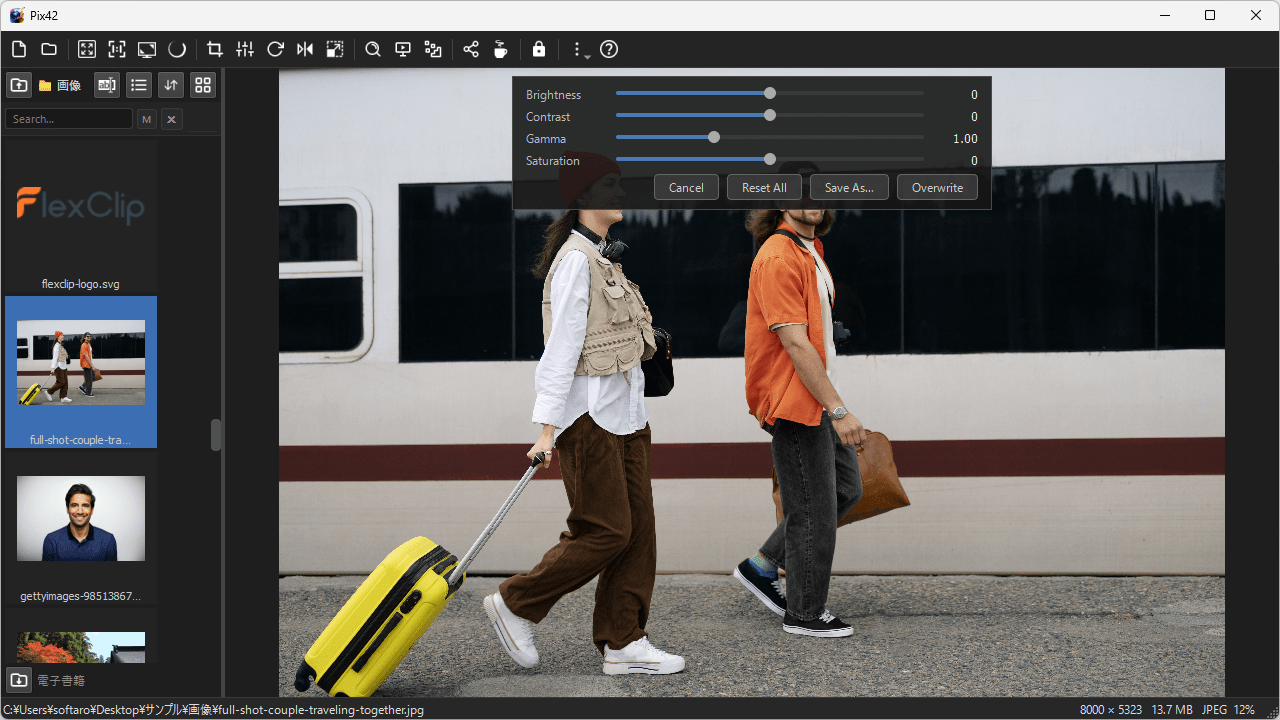Image resolution: width=1280 pixels, height=720 pixels.
Task: Toggle the lock icon in toolbar
Action: (x=539, y=49)
